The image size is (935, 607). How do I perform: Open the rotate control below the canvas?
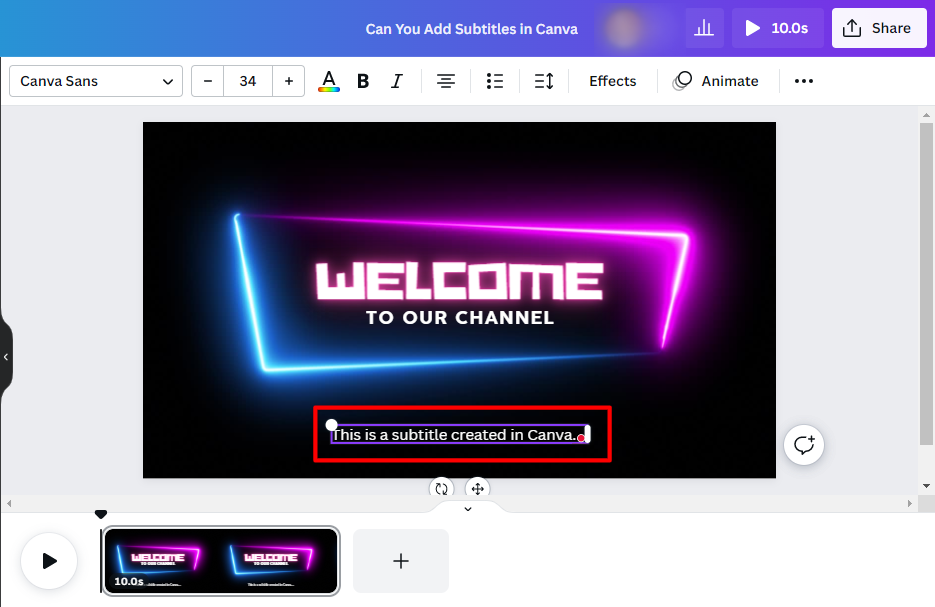[441, 489]
